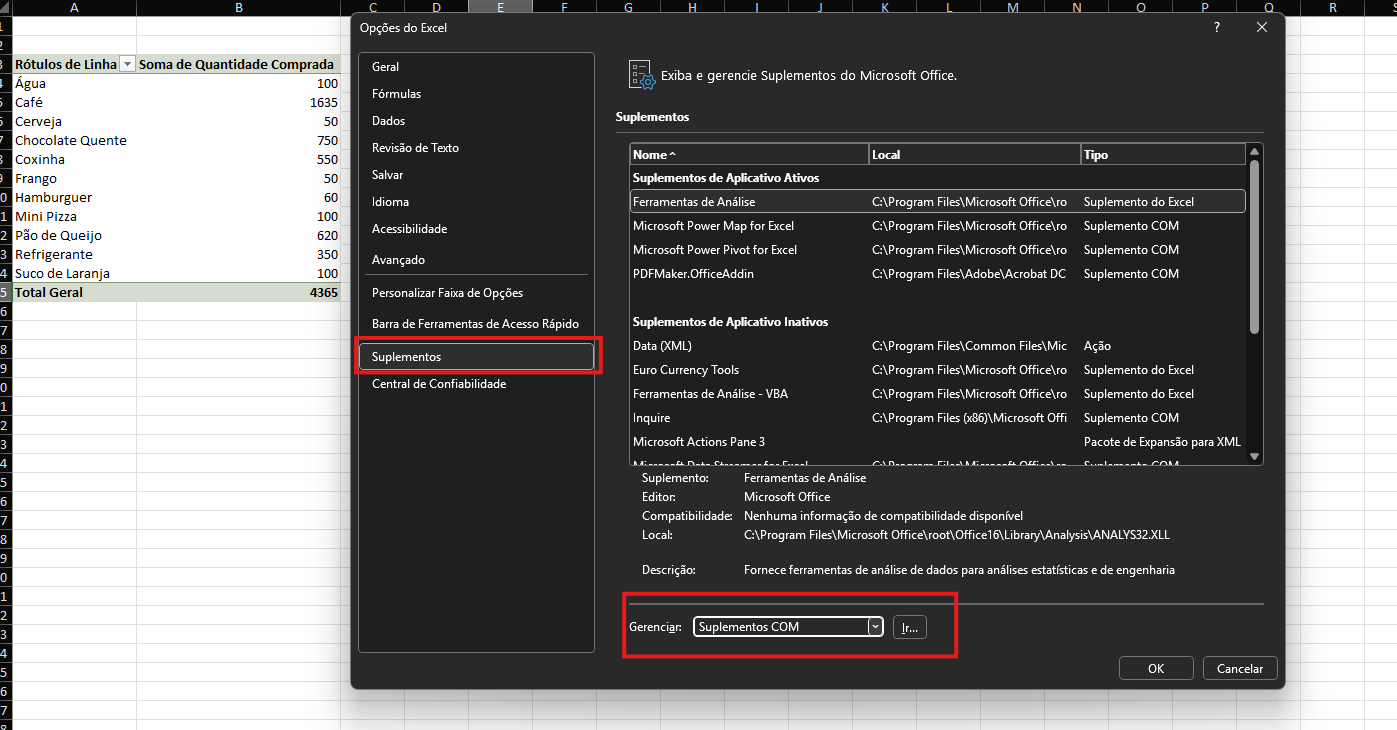Select the Frango cell in pivot table
1397x730 pixels.
coord(75,179)
